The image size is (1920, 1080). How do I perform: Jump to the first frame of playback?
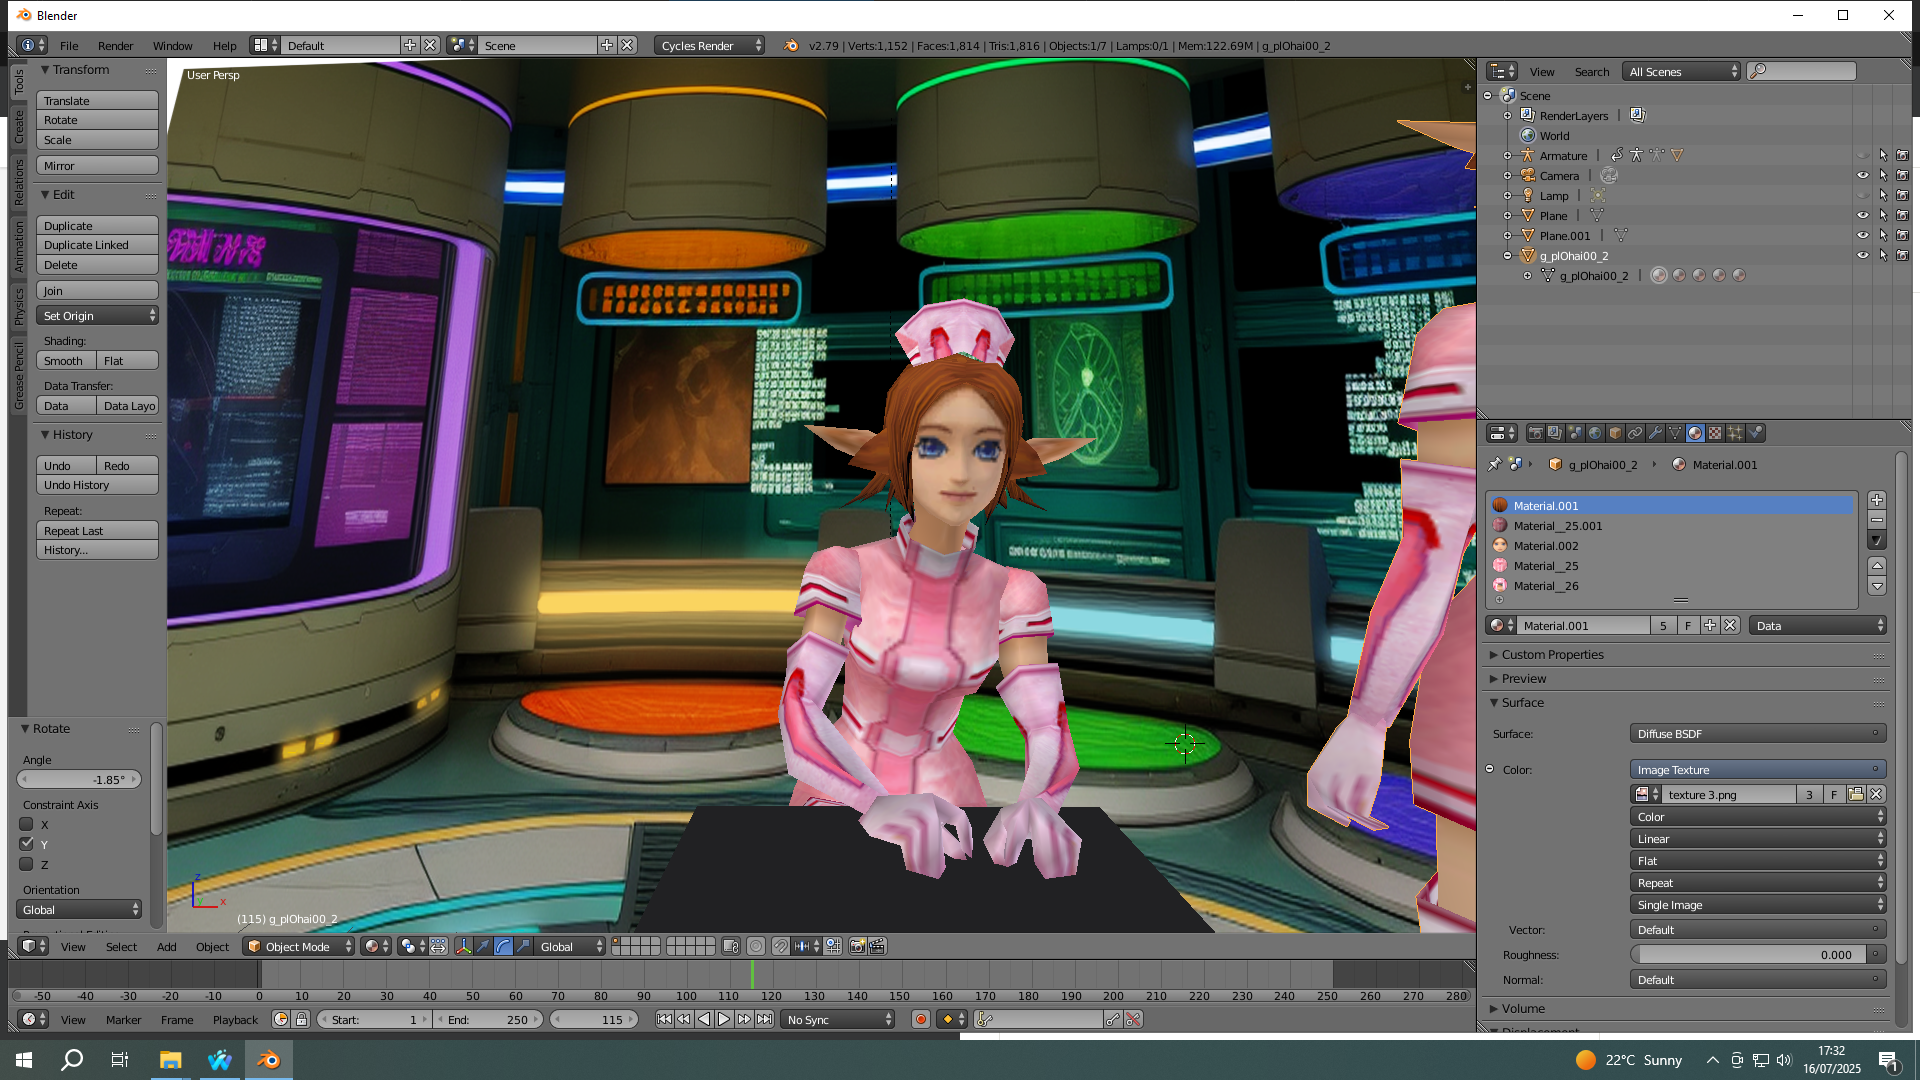point(664,1019)
